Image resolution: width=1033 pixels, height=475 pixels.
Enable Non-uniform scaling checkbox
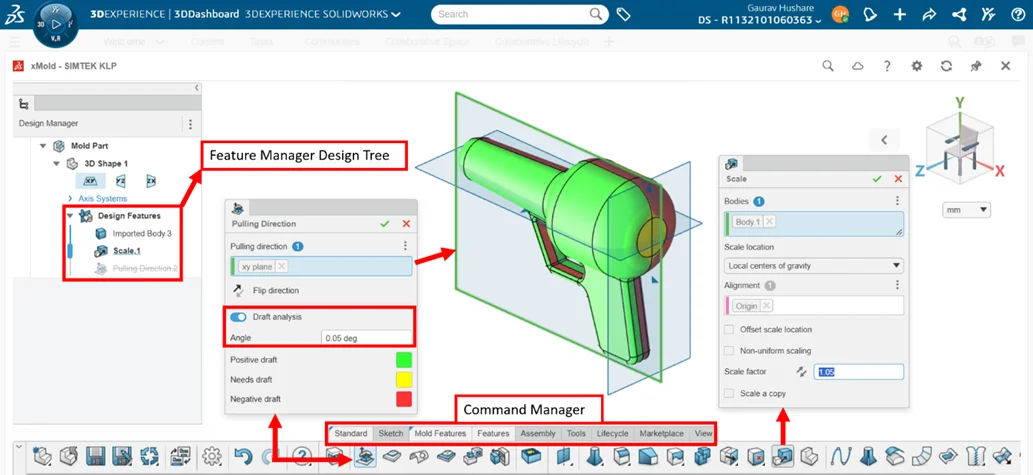[729, 350]
